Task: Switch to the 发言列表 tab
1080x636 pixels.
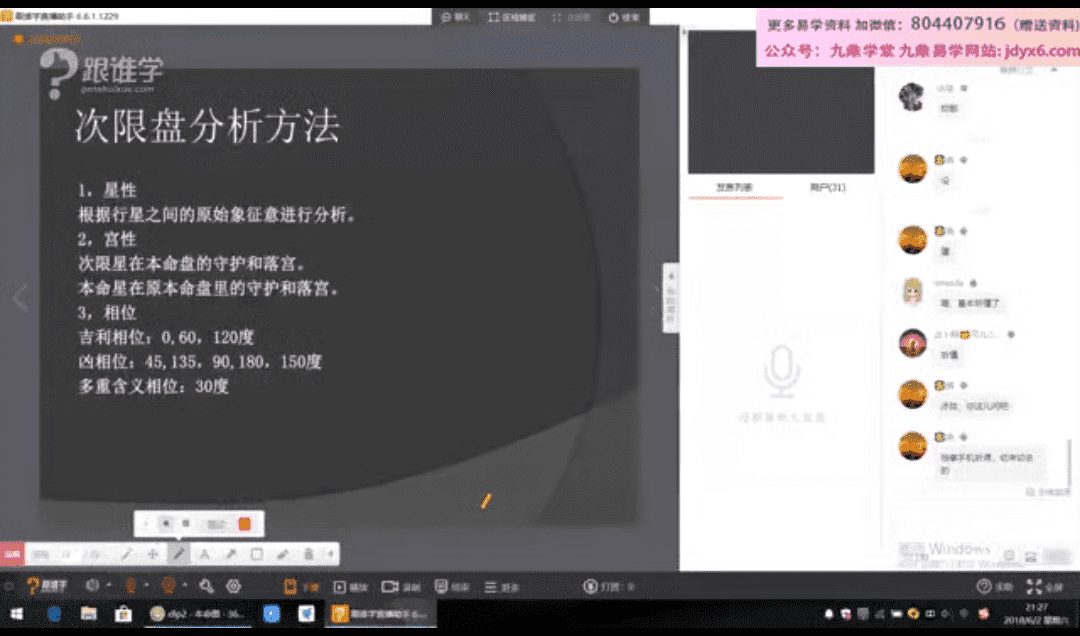Action: pos(734,187)
